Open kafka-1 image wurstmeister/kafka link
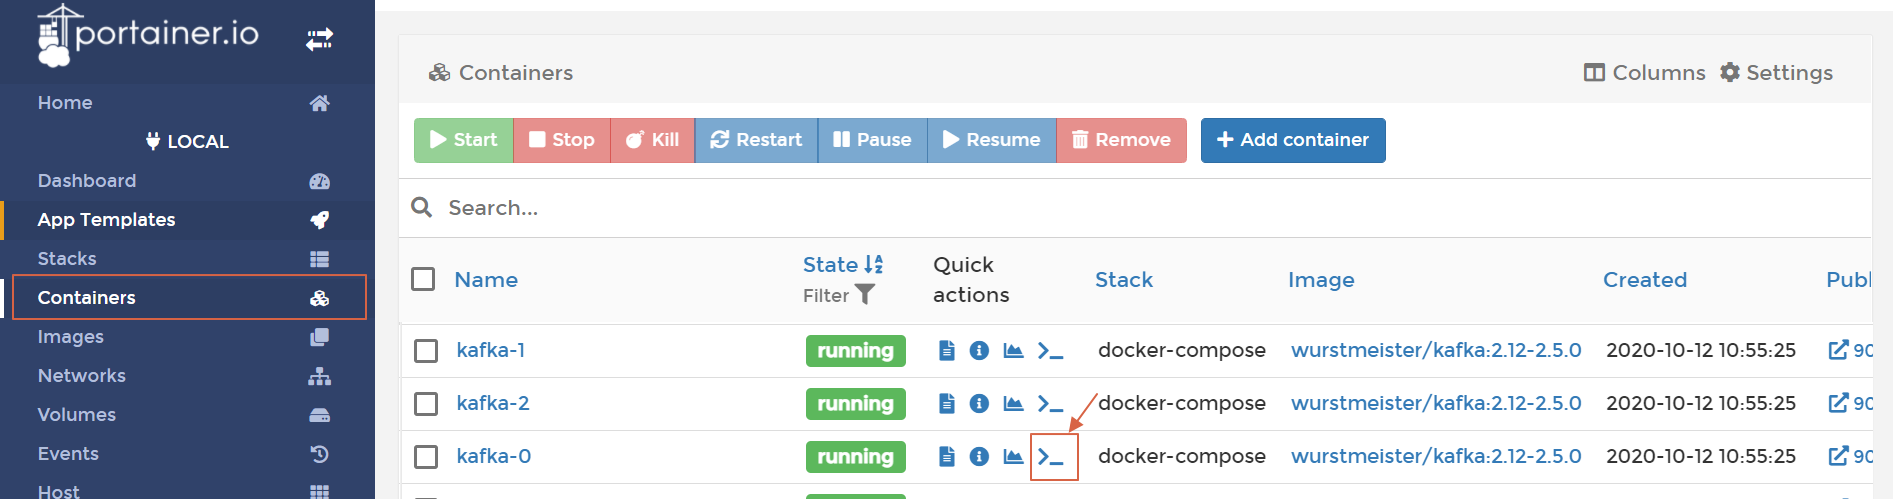The width and height of the screenshot is (1893, 499). [1436, 350]
